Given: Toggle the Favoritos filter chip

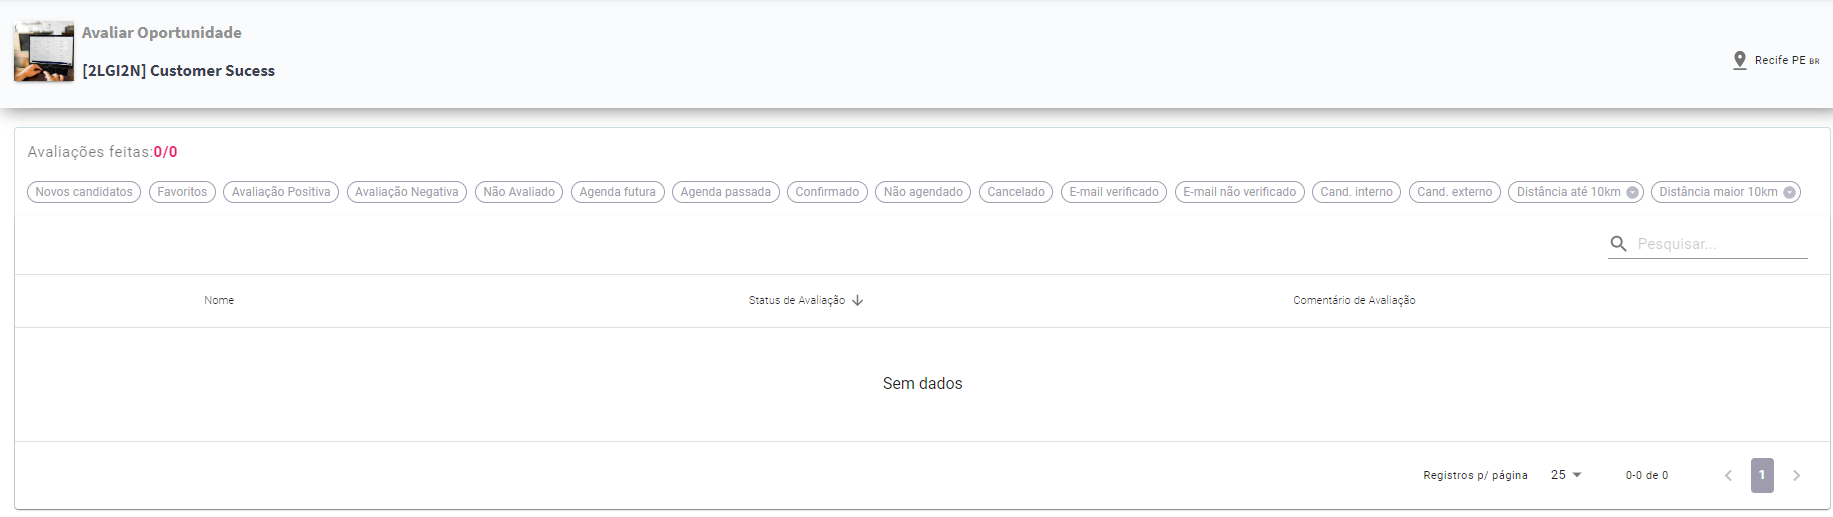Looking at the screenshot, I should pos(182,192).
